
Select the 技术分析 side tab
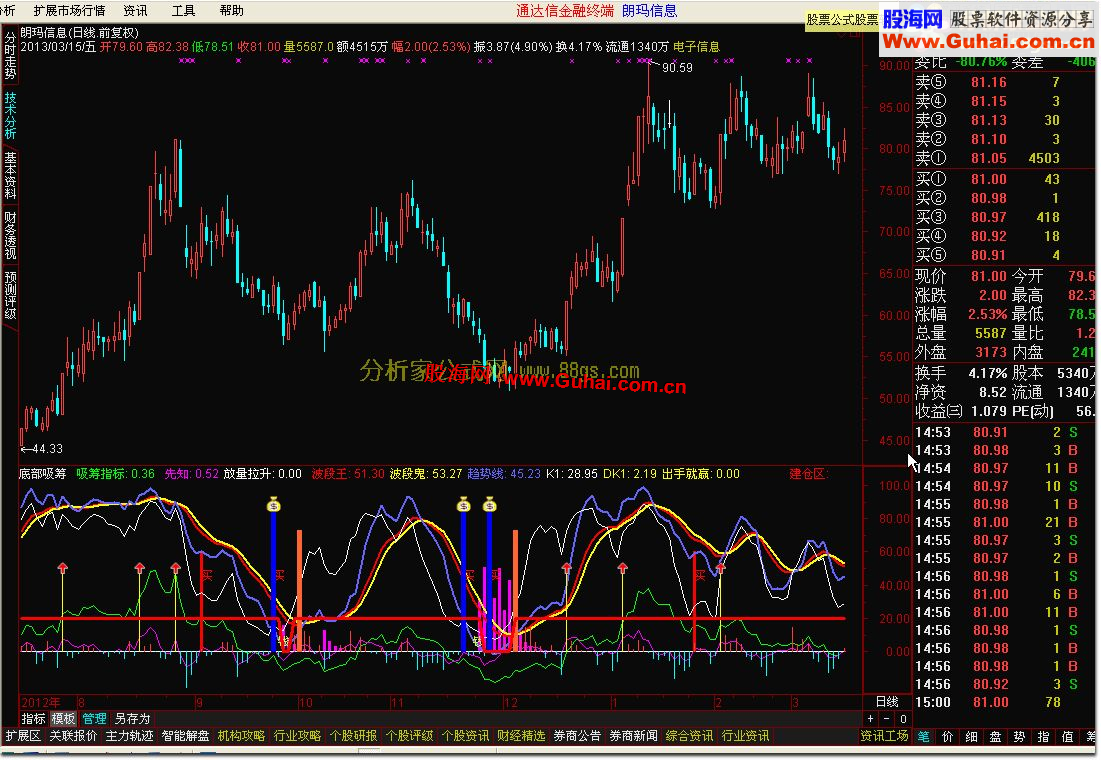[10, 115]
